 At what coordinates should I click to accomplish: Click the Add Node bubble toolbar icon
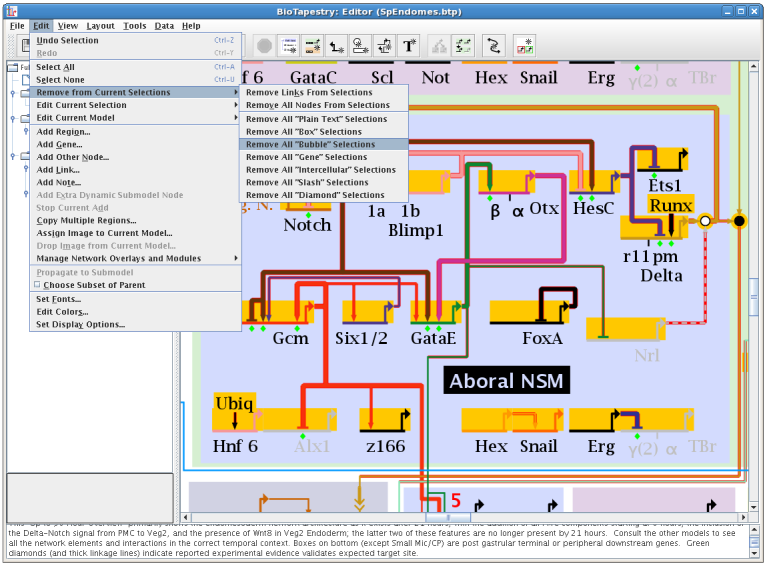(361, 45)
